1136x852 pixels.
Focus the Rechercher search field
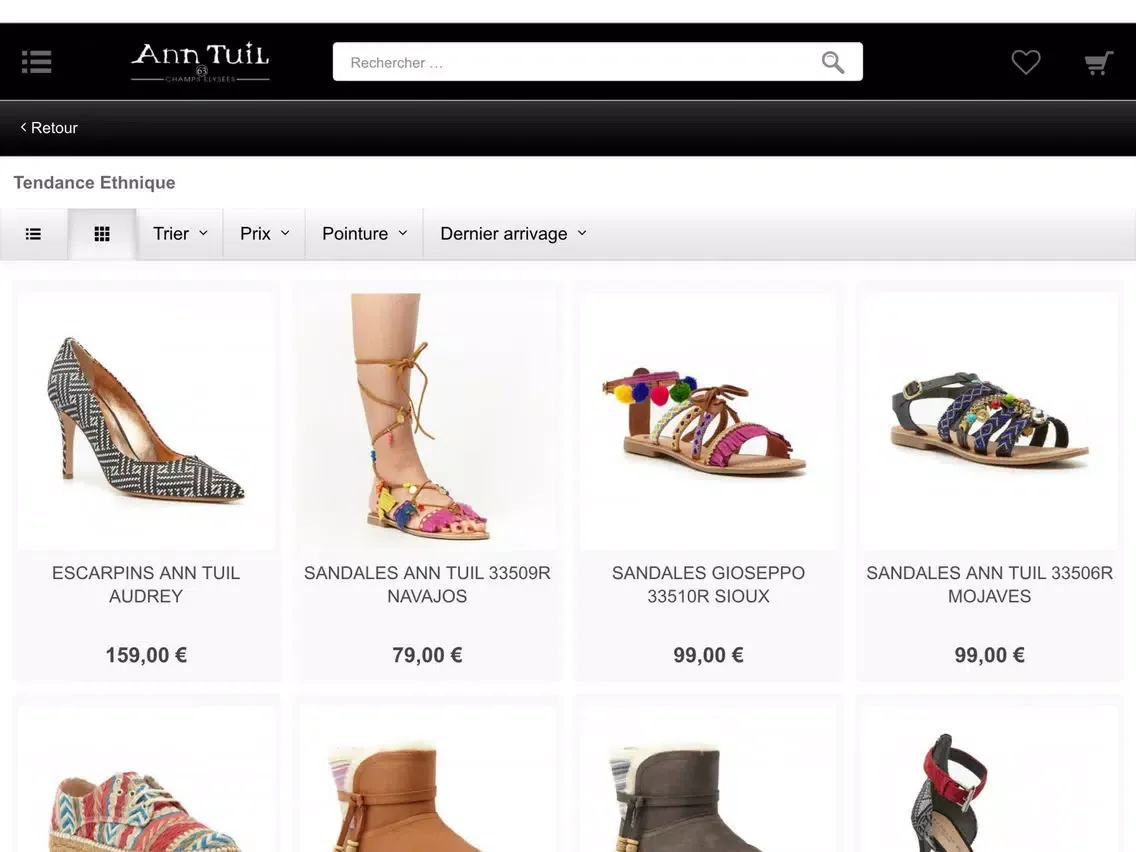coord(598,62)
